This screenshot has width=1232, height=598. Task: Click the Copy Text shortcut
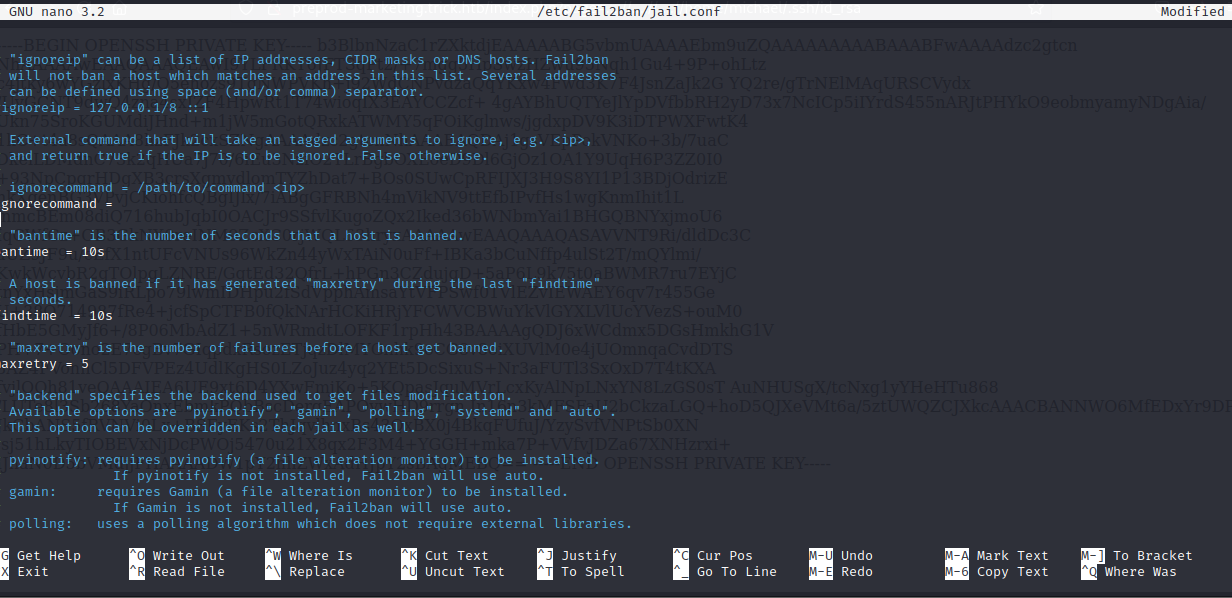pyautogui.click(x=1012, y=572)
